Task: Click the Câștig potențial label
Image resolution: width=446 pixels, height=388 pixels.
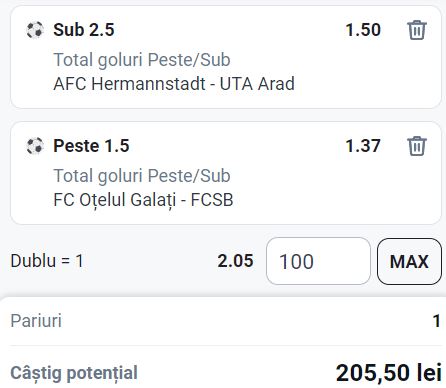Action: pos(74,373)
